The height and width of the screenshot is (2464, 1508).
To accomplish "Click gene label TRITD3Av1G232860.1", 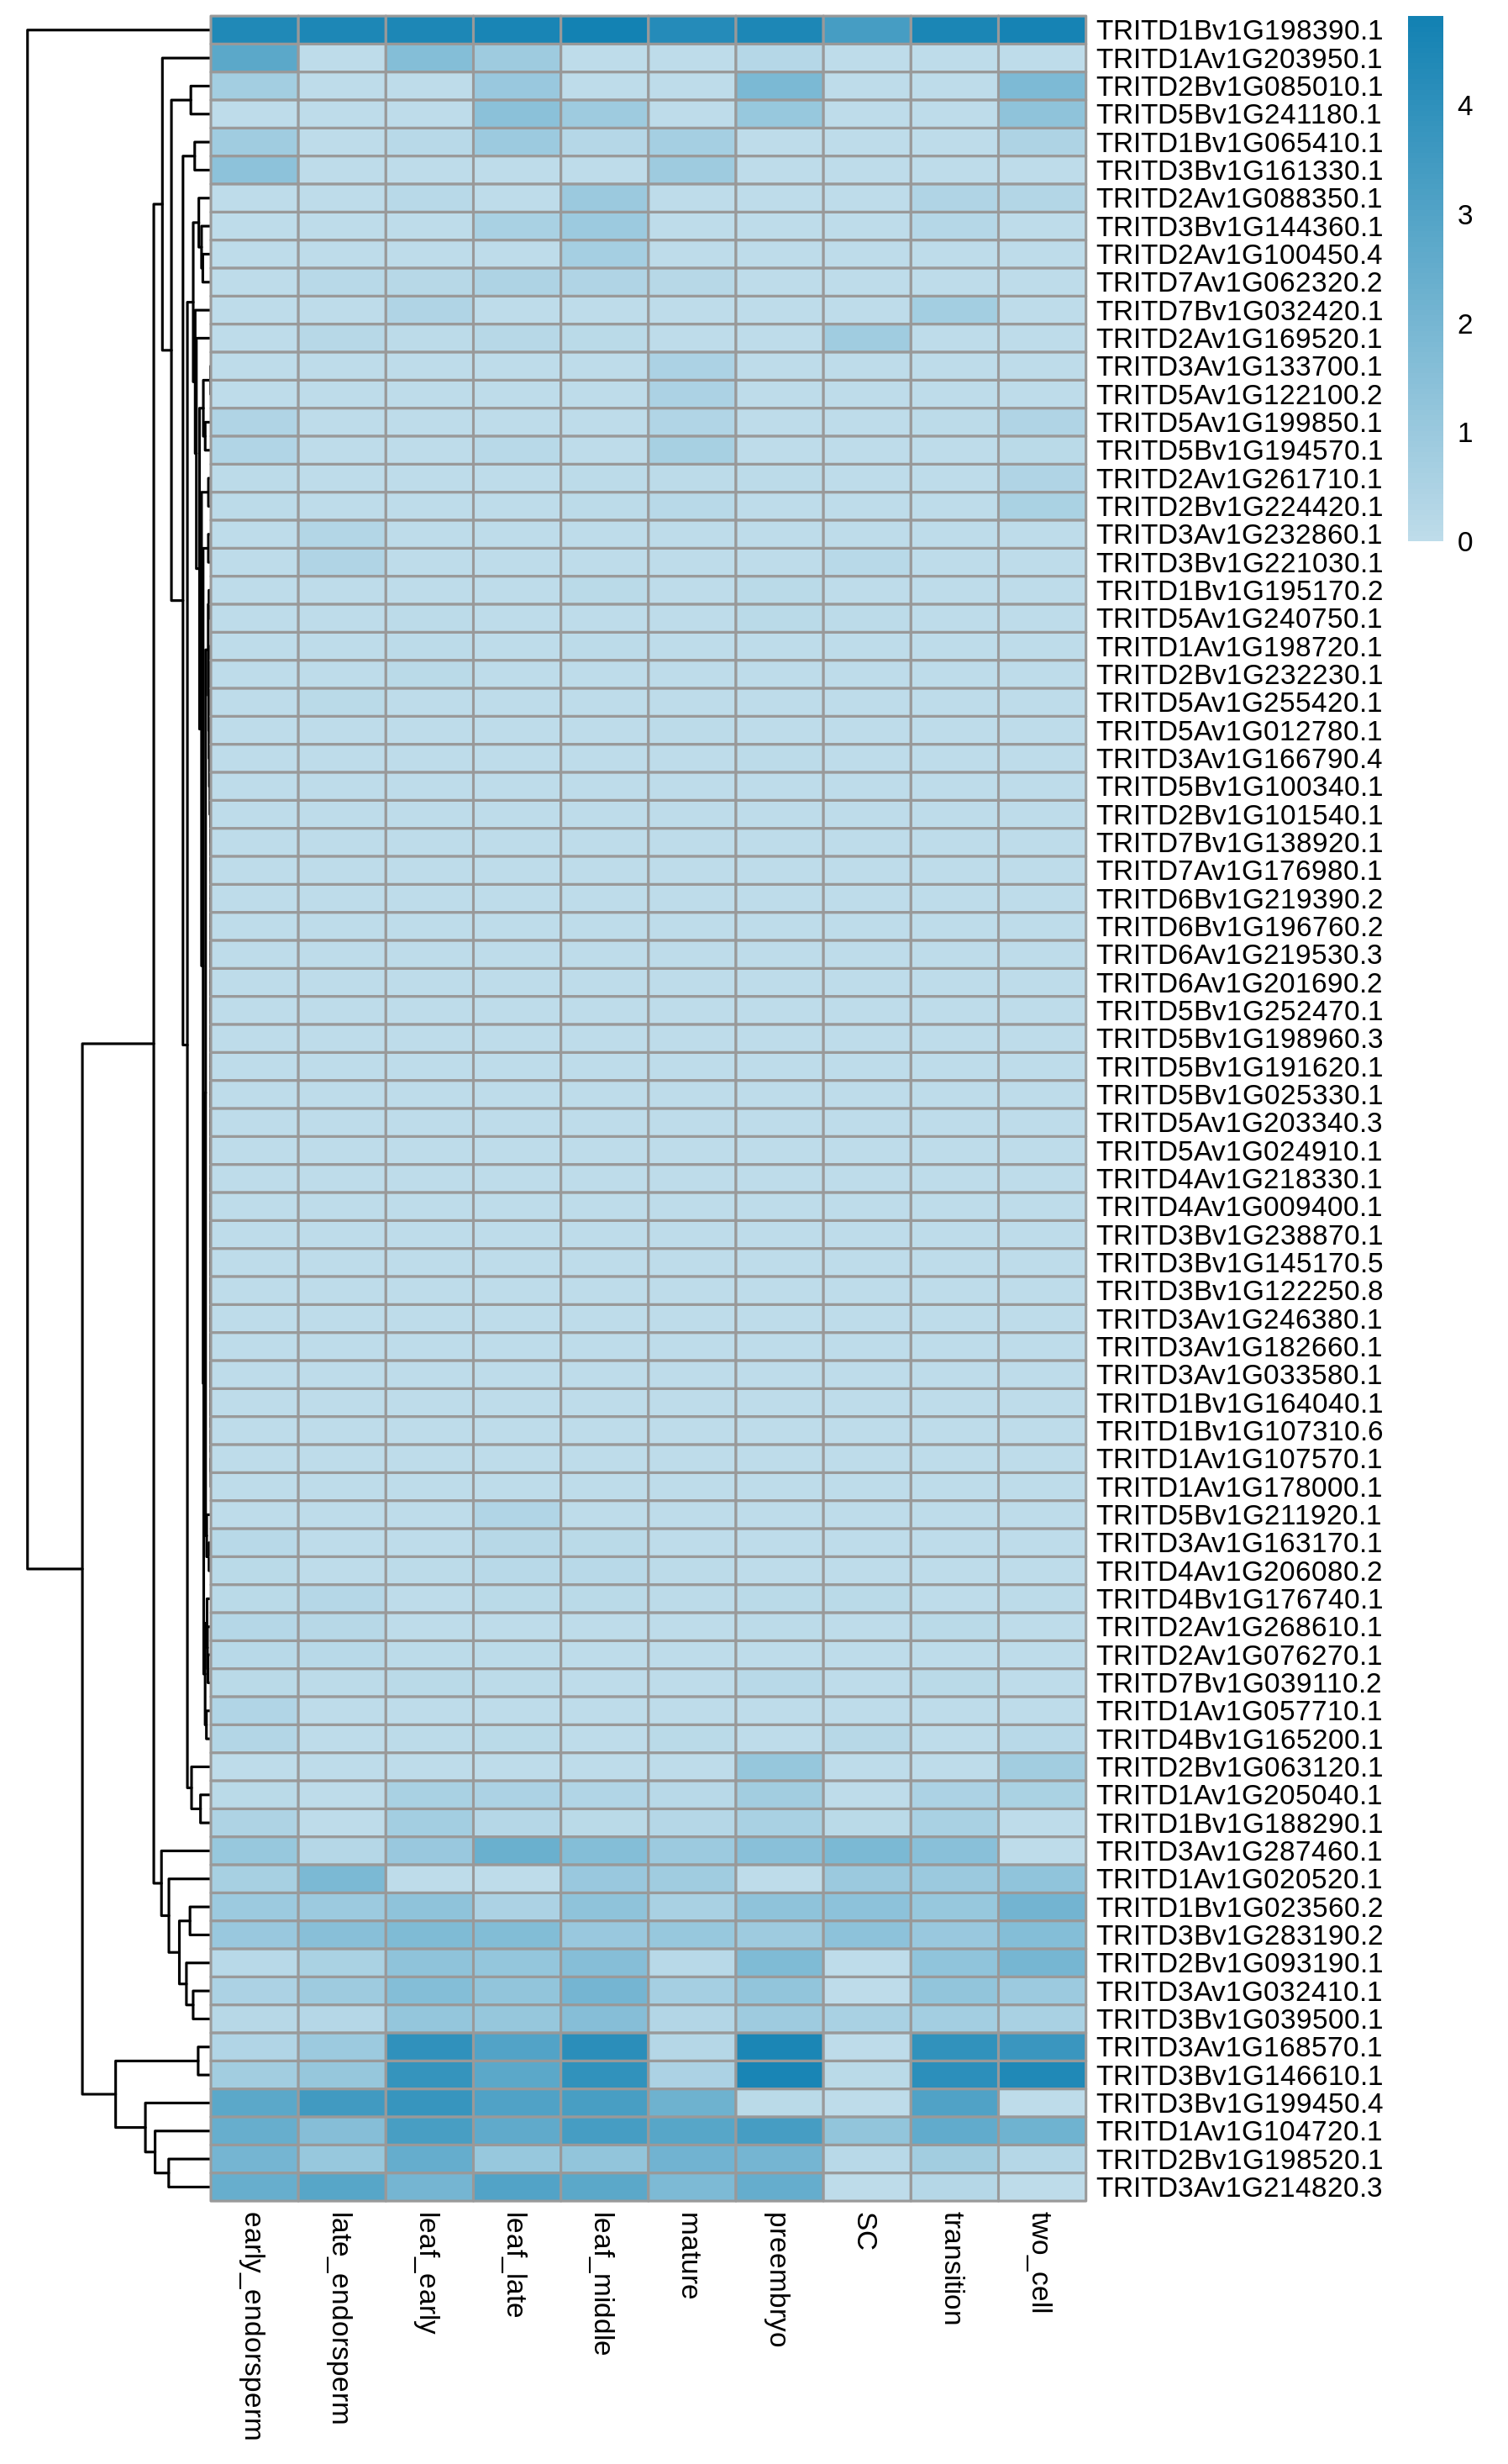I will 1239,535.
